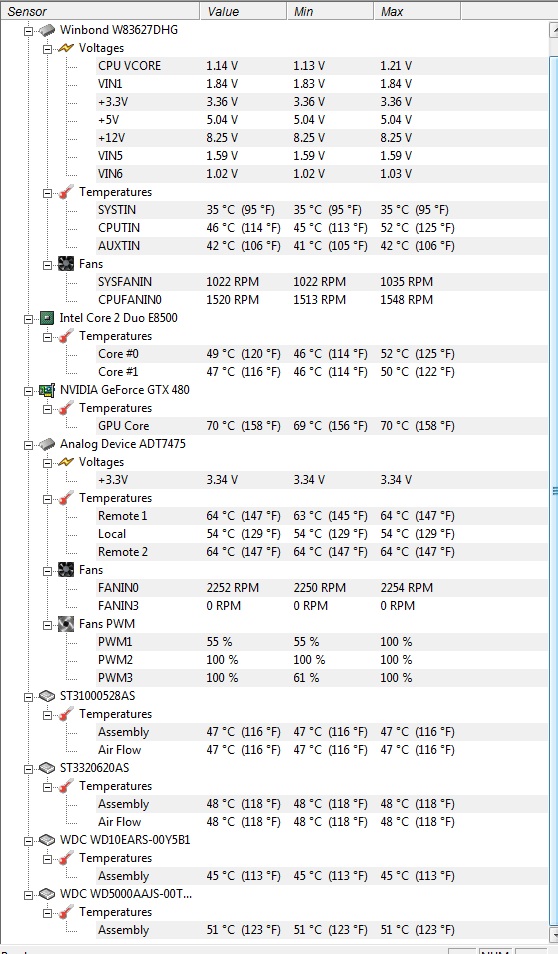558x954 pixels.
Task: Click the WDC WD10EARS-00Y5B1 drive icon
Action: coord(47,840)
